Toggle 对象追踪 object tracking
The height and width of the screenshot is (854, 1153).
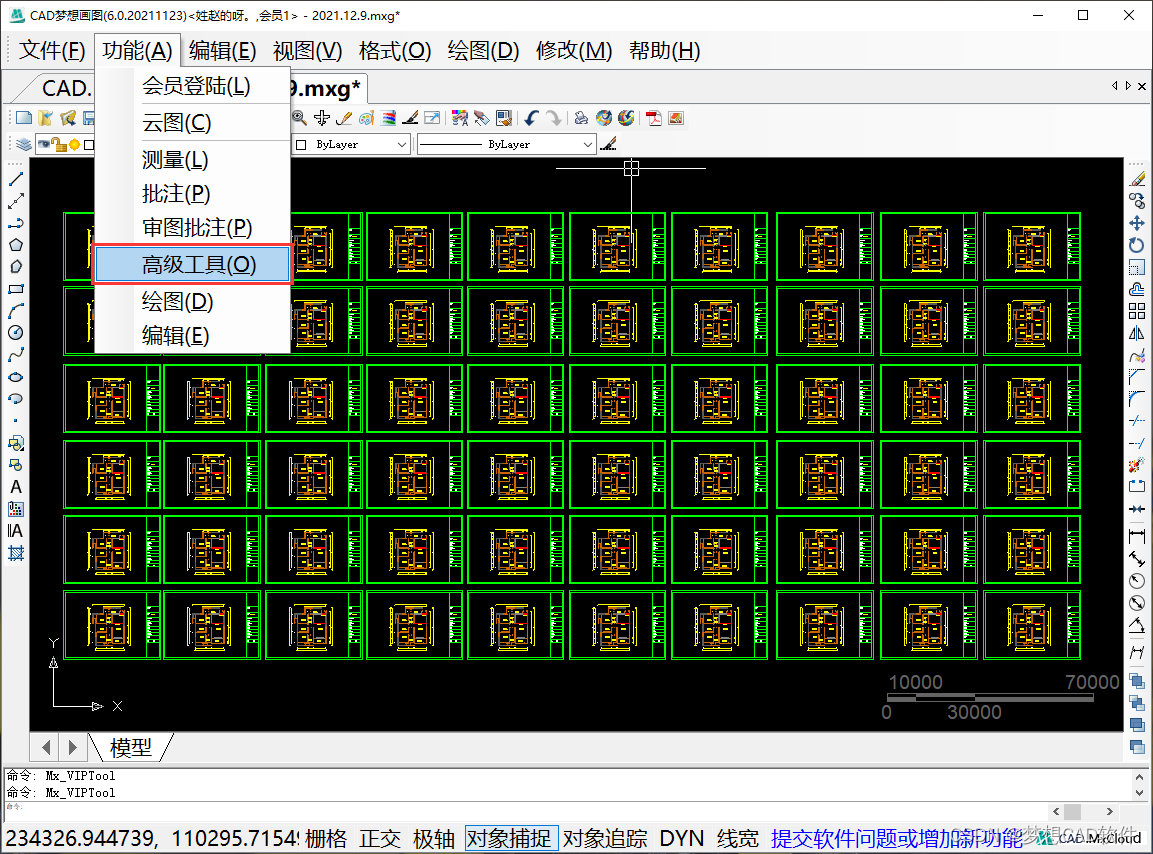pyautogui.click(x=604, y=839)
